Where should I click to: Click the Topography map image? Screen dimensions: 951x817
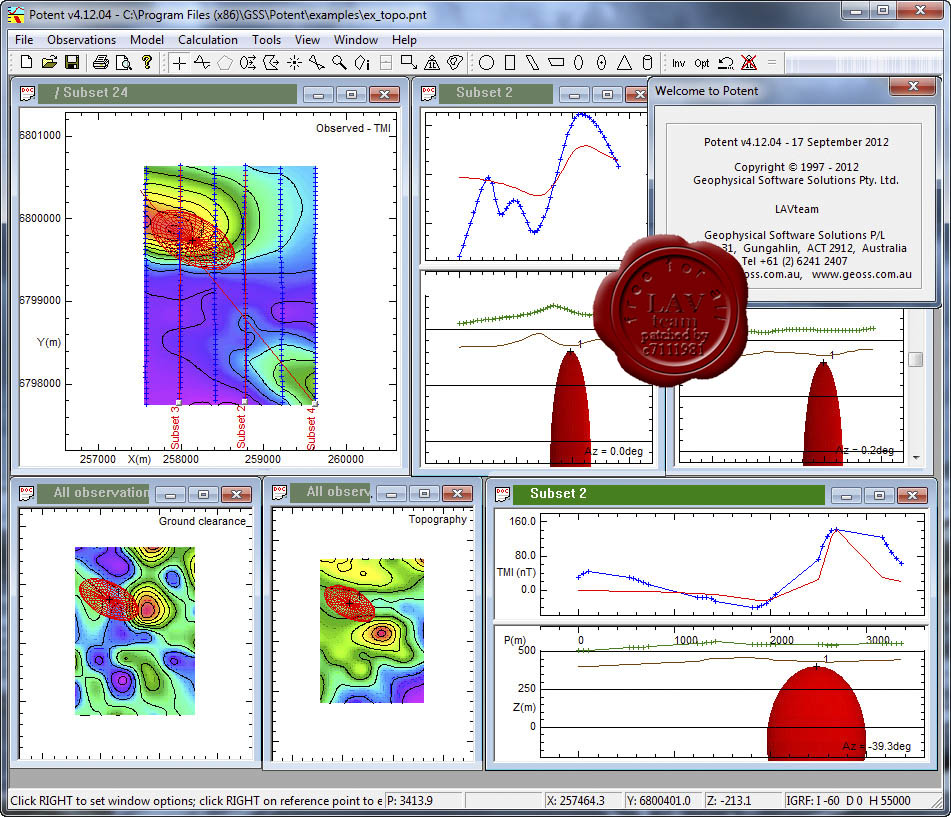pyautogui.click(x=372, y=631)
